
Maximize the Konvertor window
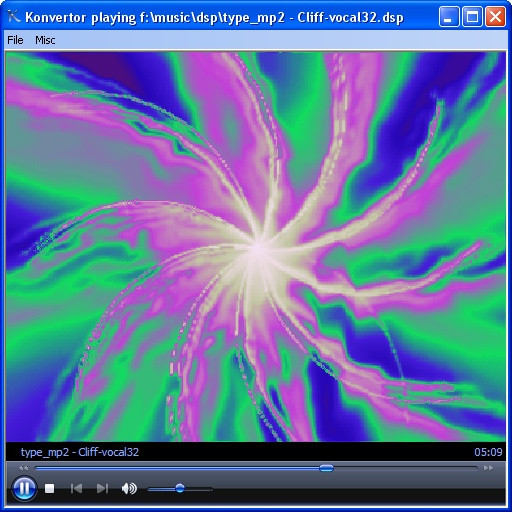472,17
